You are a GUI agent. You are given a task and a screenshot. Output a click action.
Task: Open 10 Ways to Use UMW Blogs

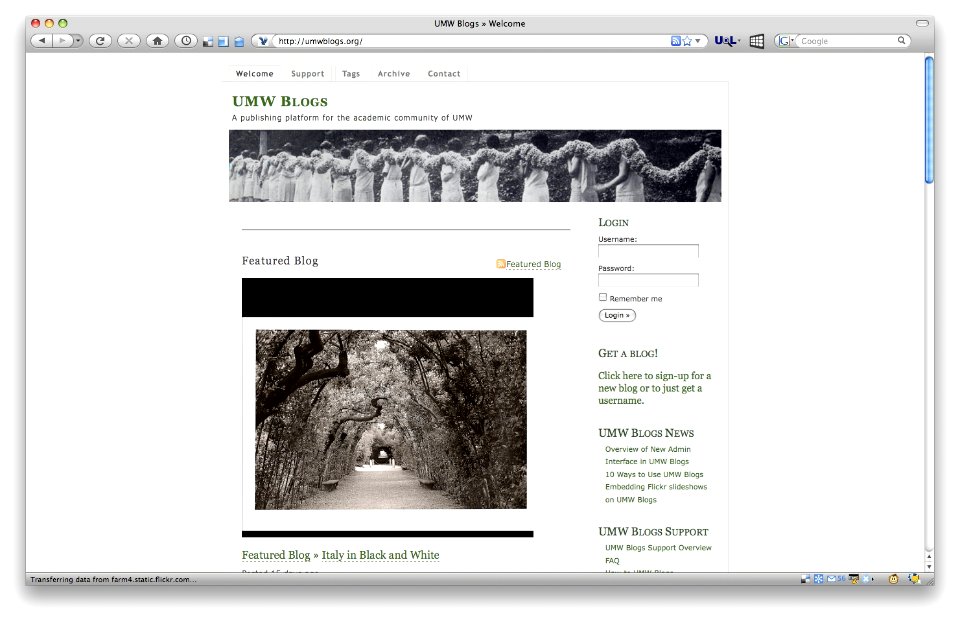[x=654, y=475]
